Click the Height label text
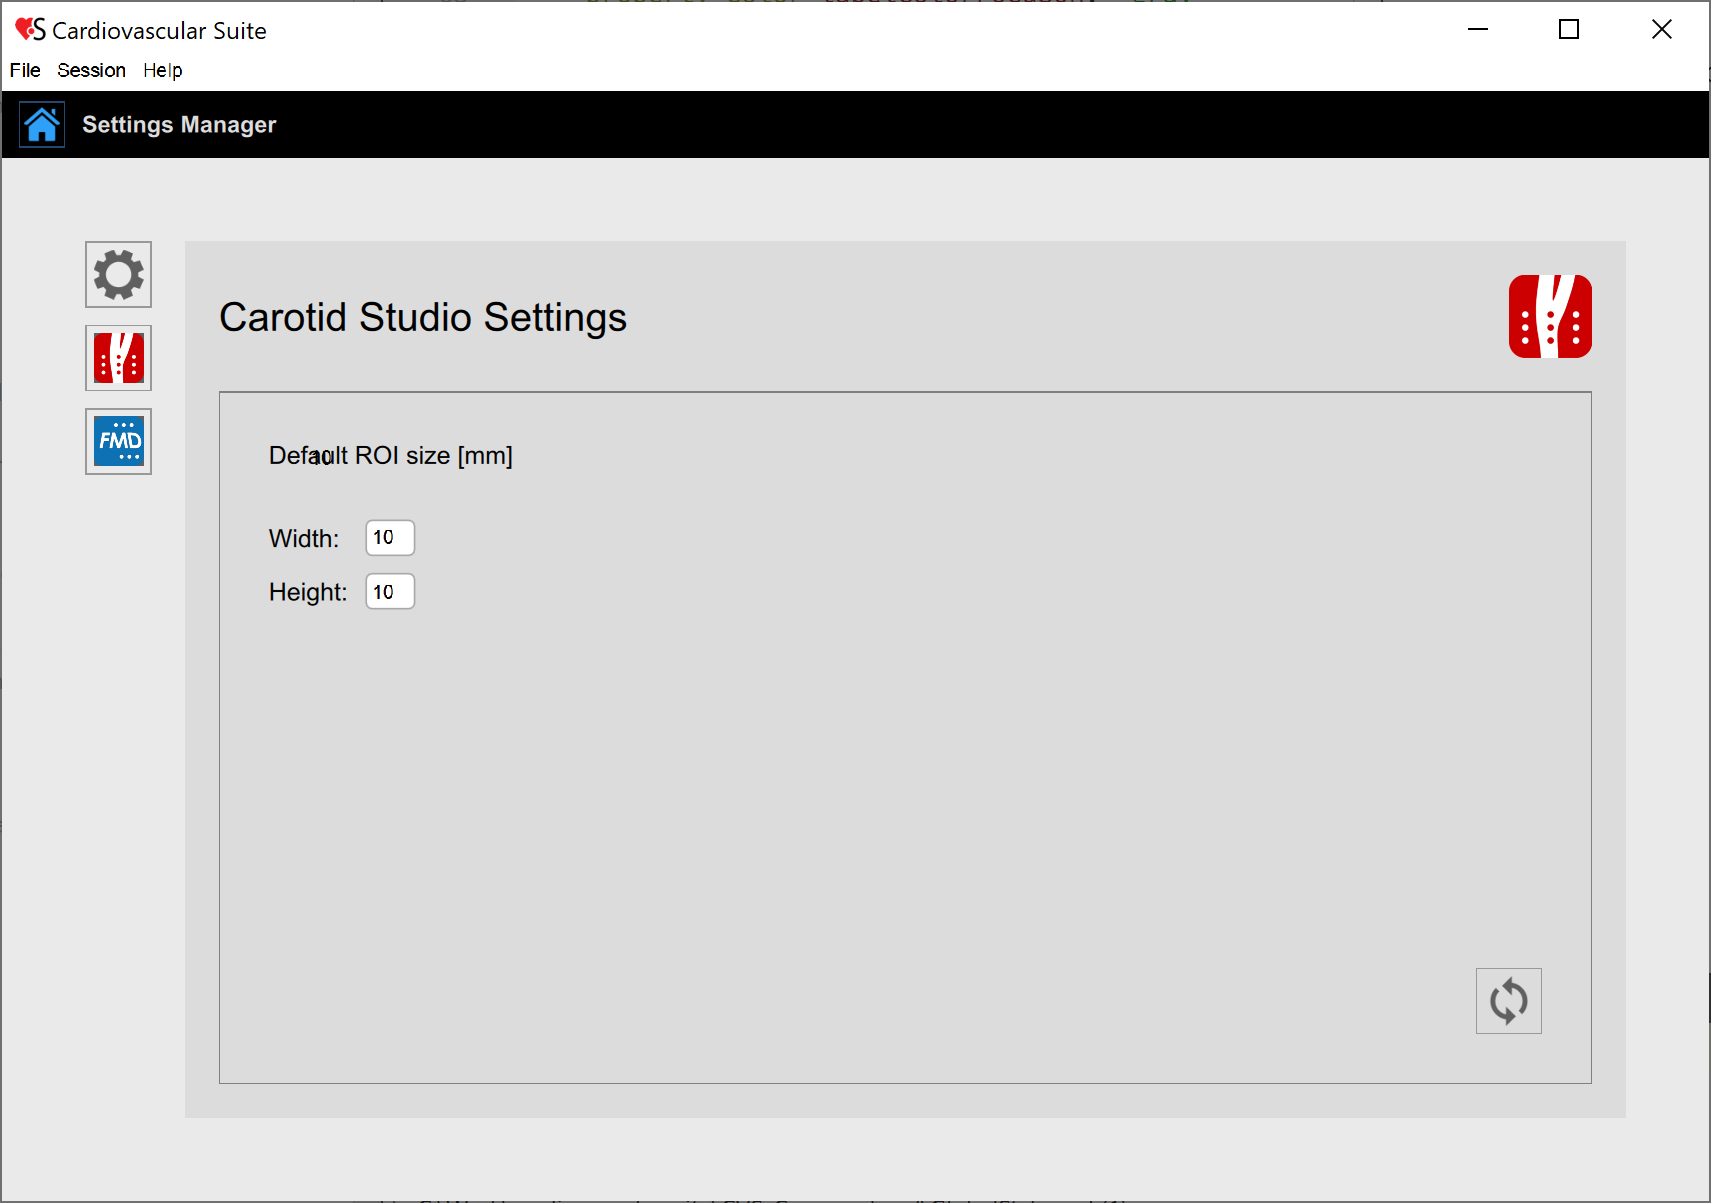Screen dimensions: 1711x1203 [307, 592]
